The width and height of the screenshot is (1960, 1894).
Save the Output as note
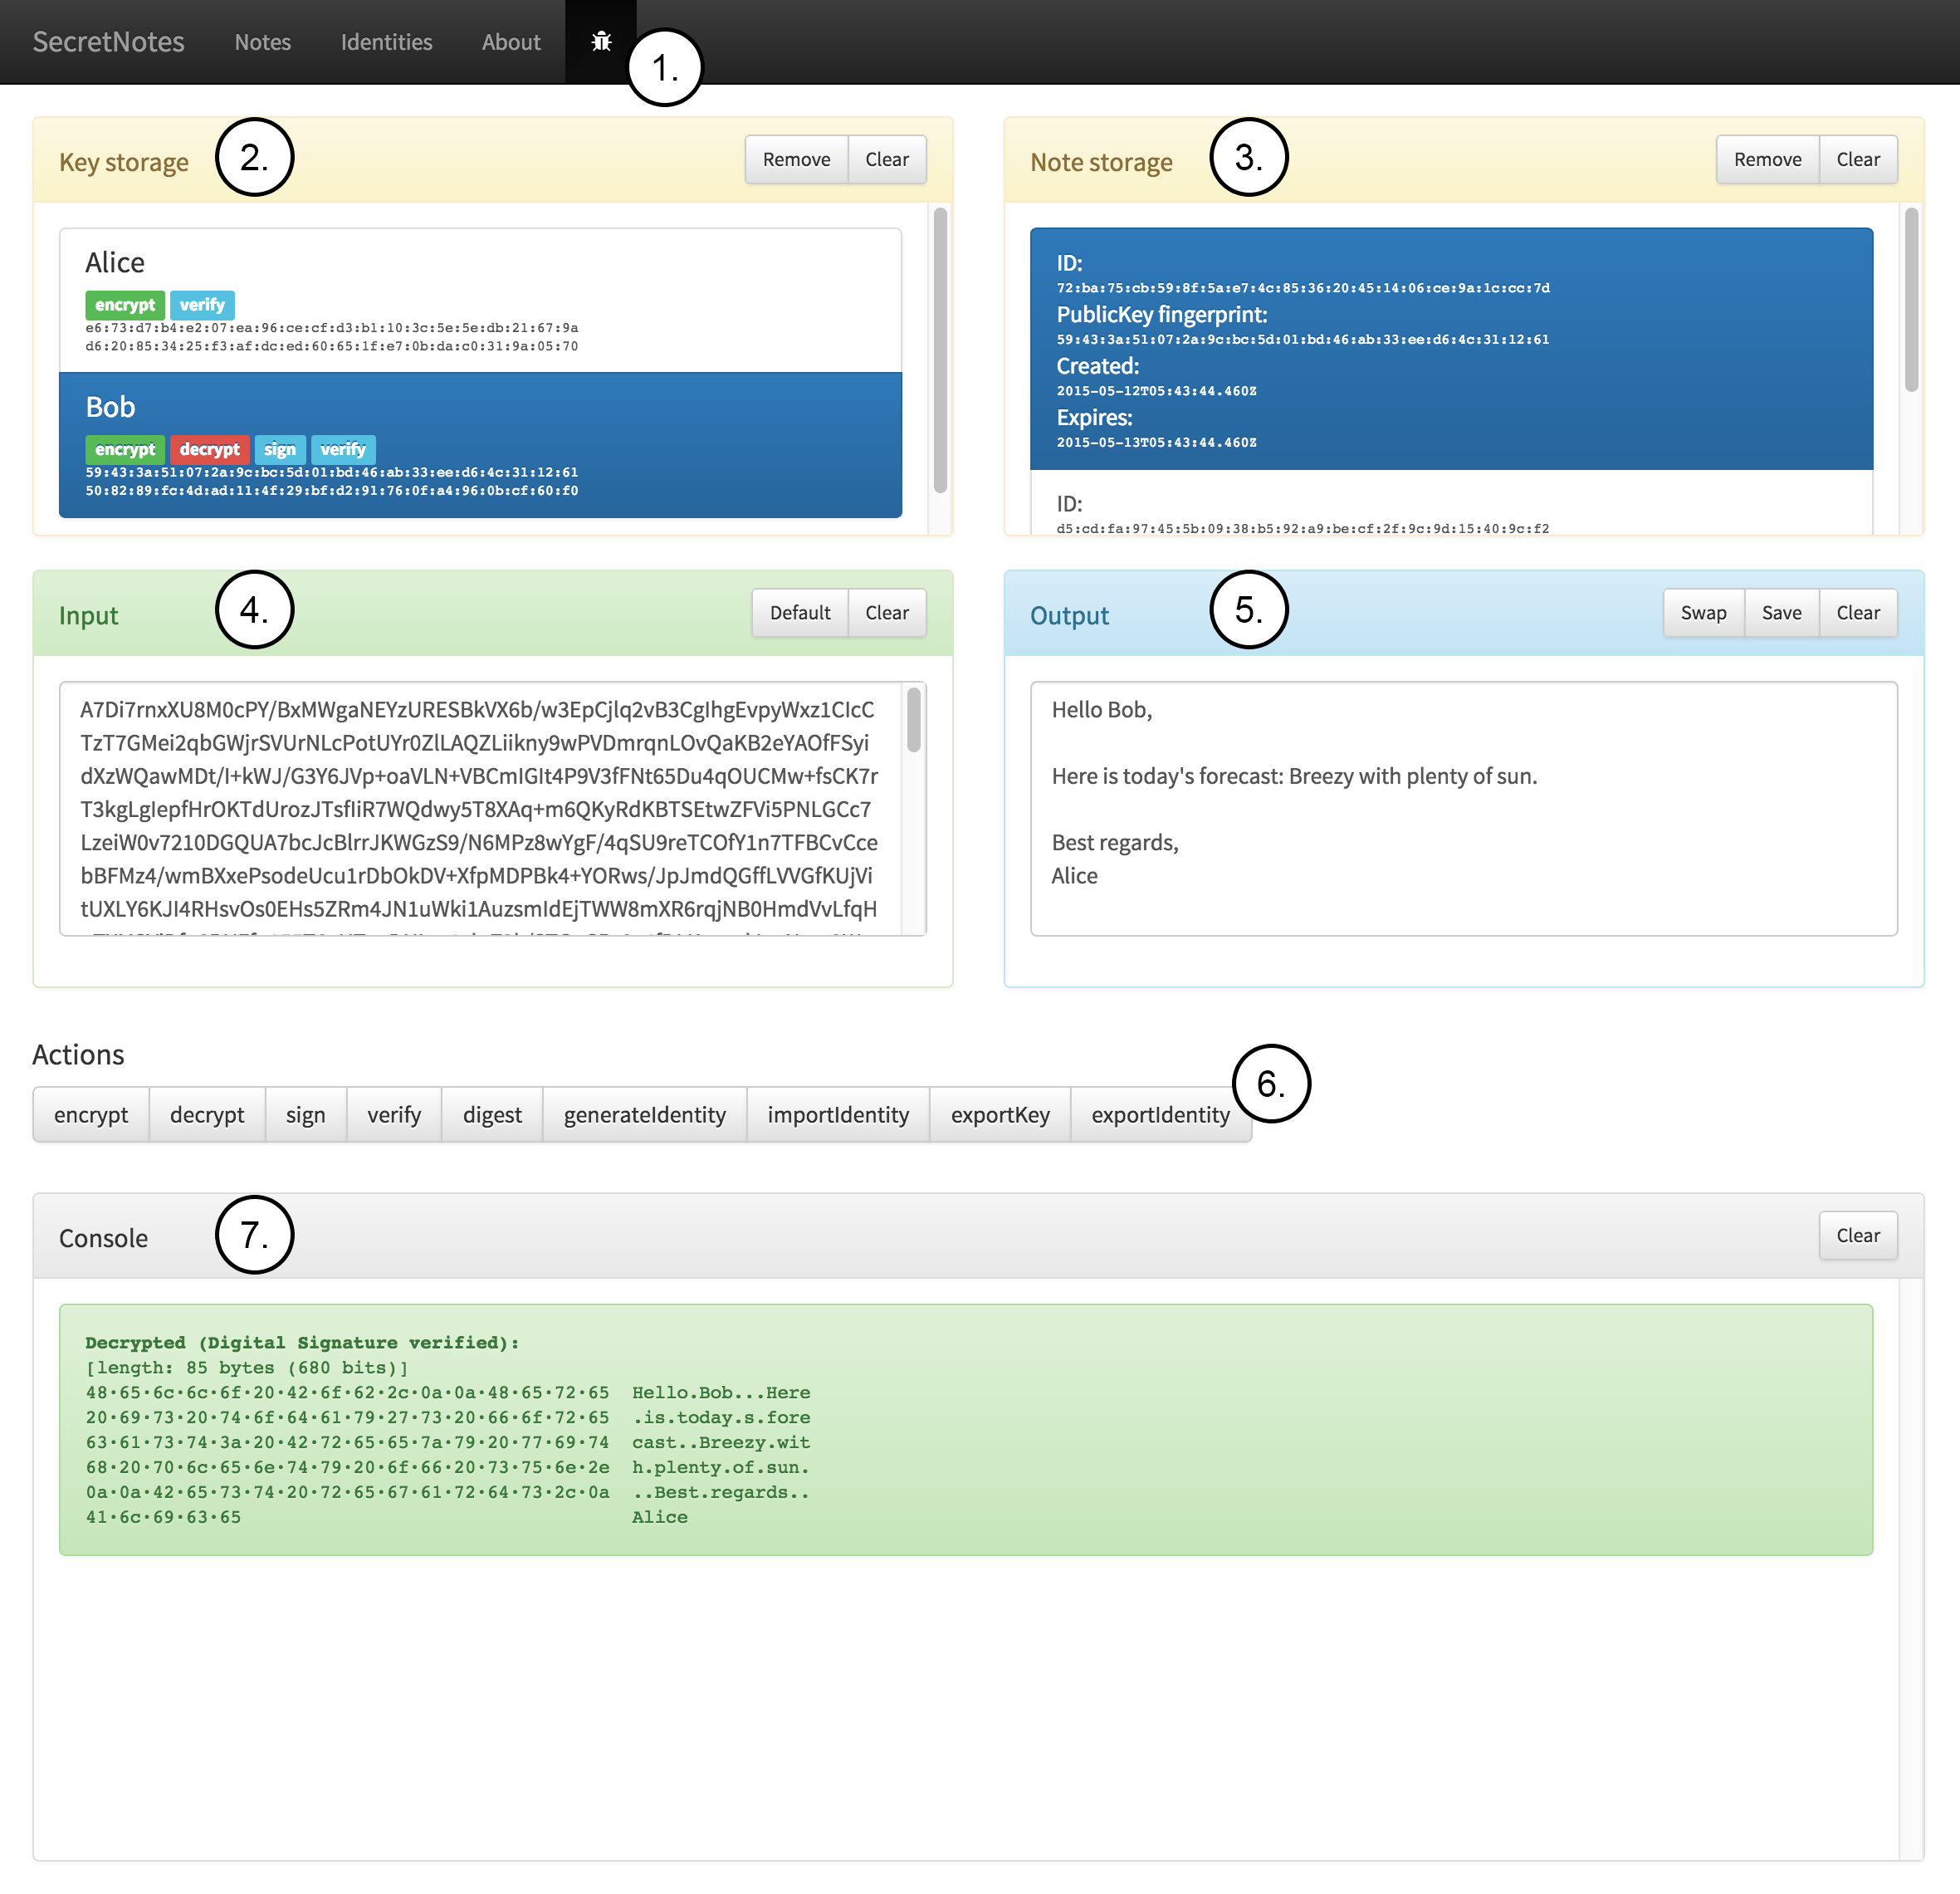1780,613
